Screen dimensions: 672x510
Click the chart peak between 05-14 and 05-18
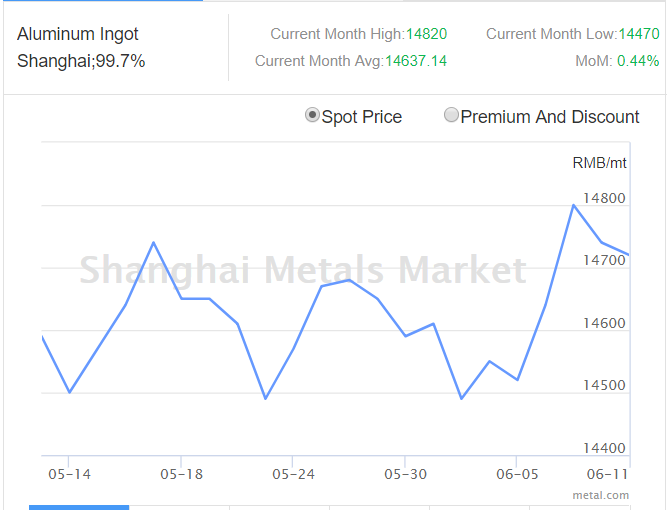coord(153,242)
